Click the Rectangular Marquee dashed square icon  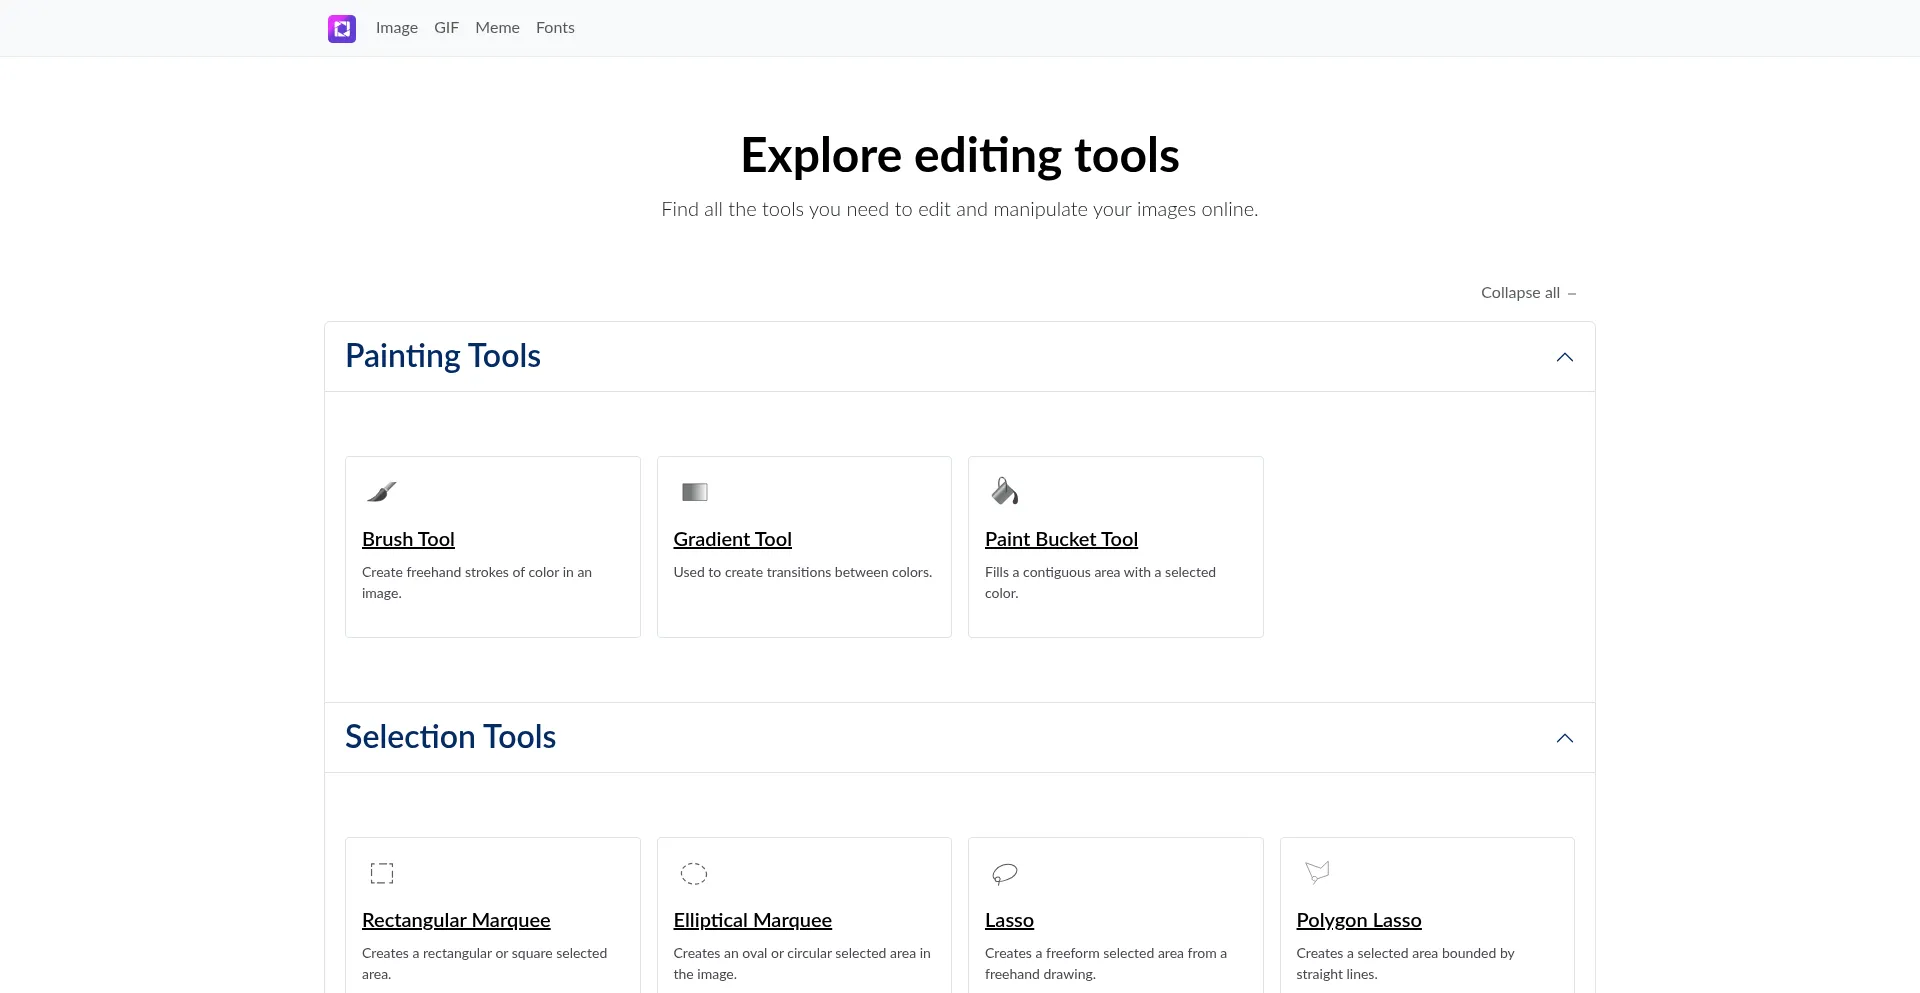(382, 873)
